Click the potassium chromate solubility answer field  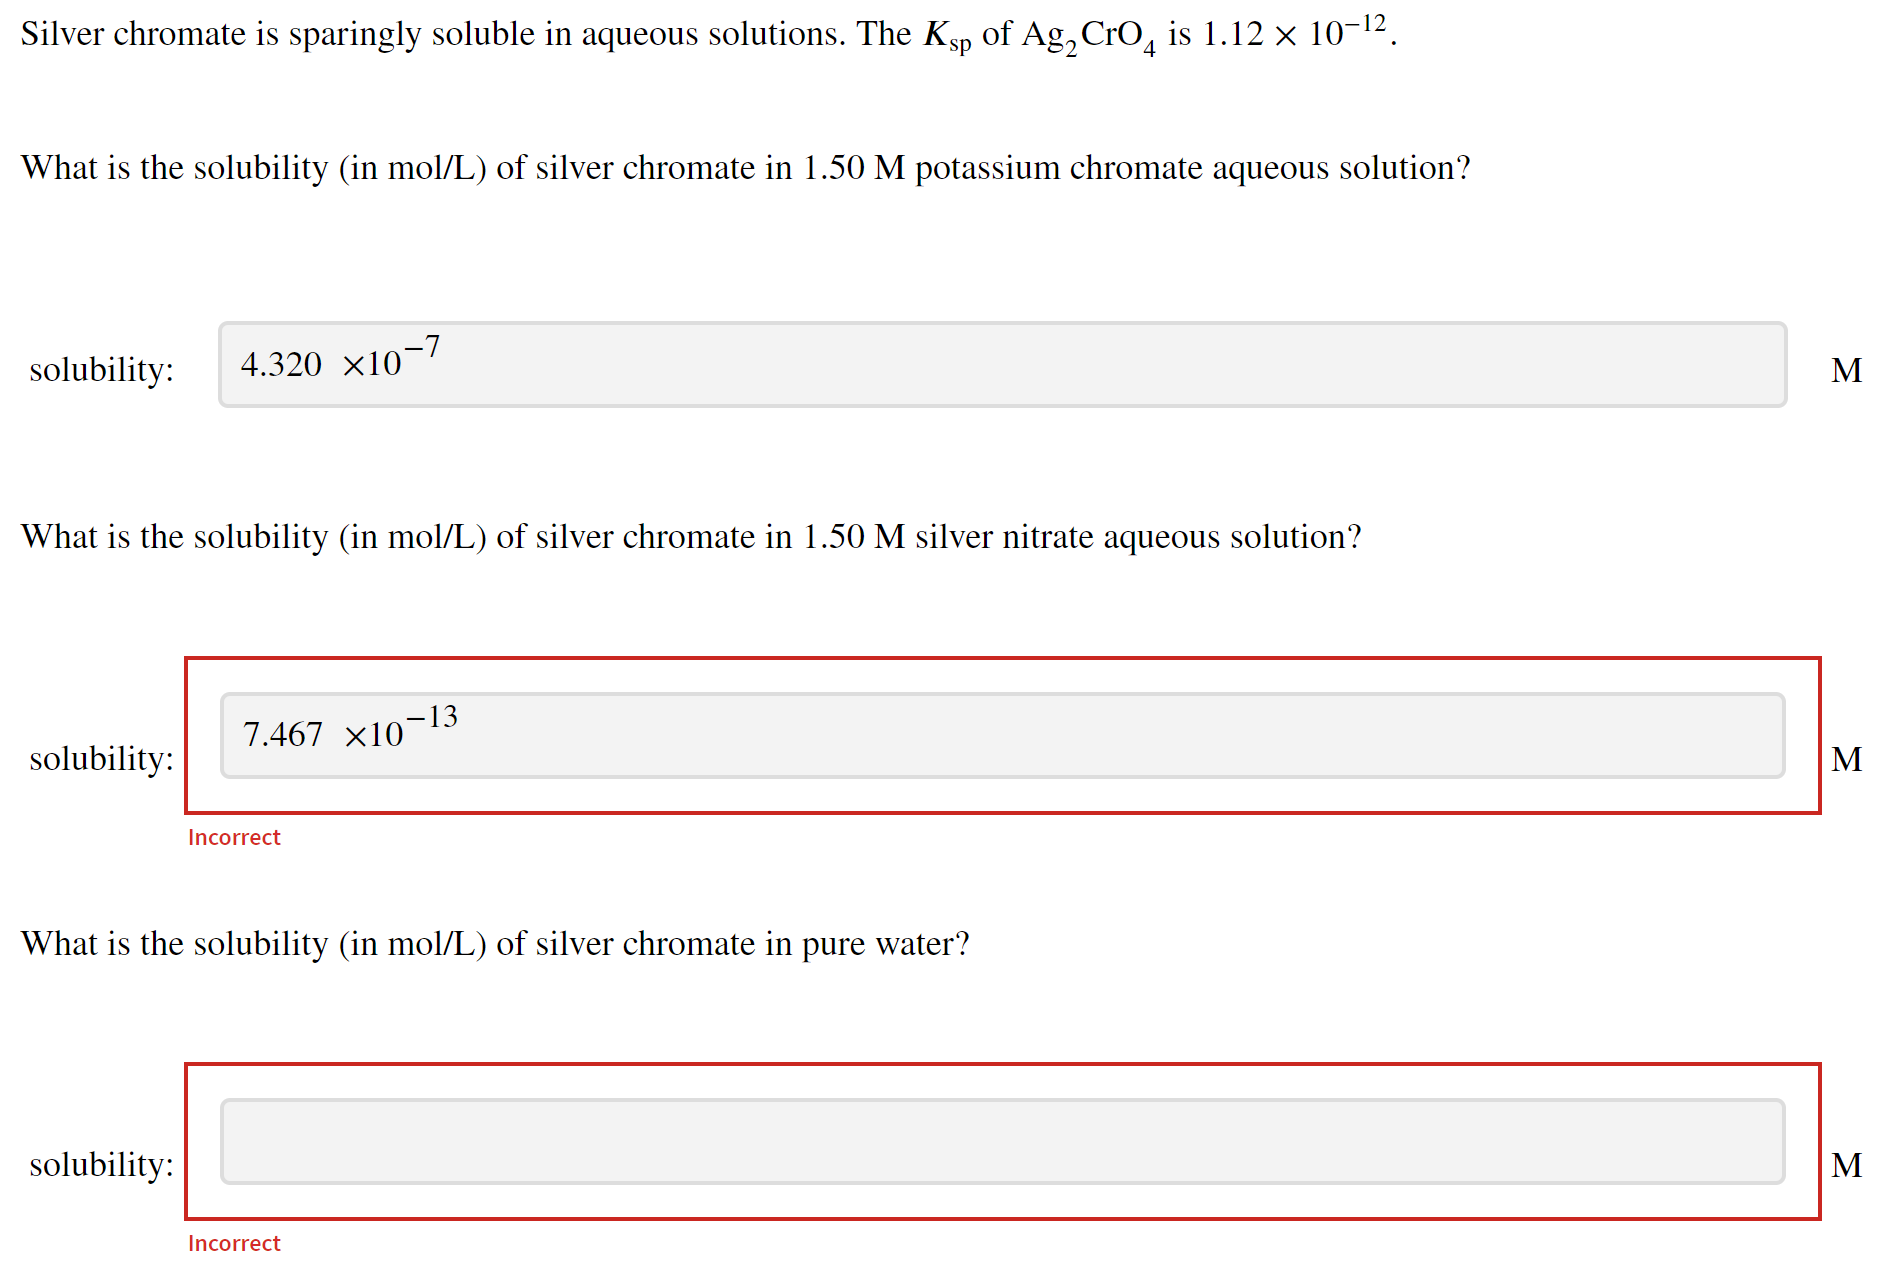pyautogui.click(x=1002, y=365)
